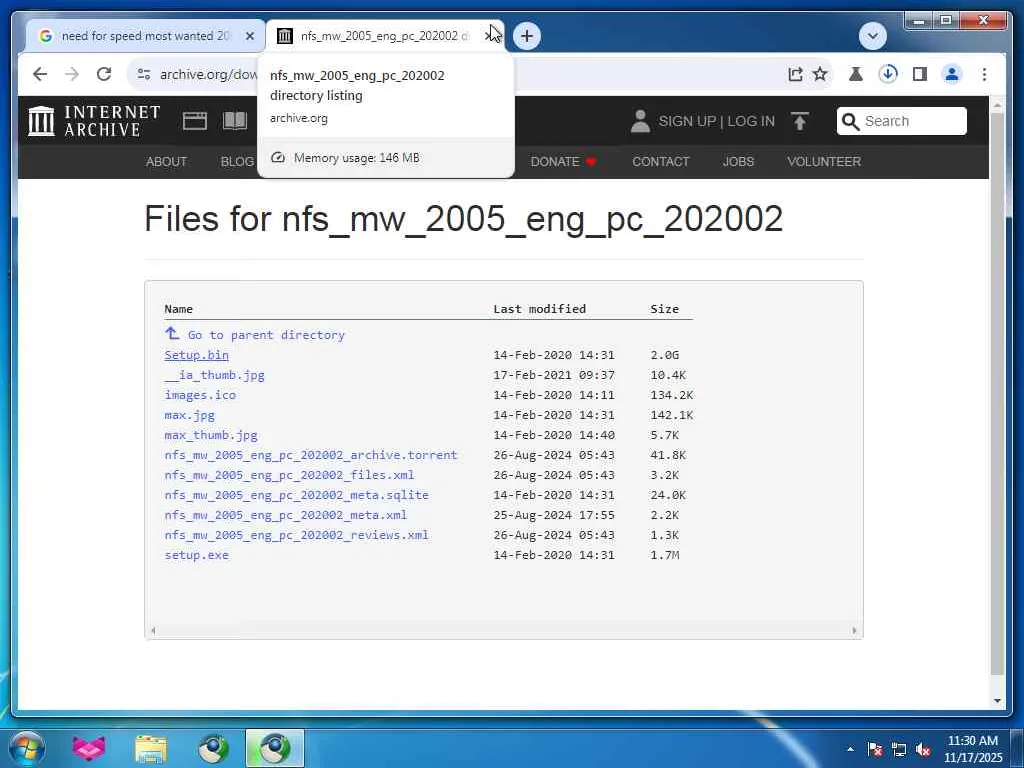The height and width of the screenshot is (768, 1024).
Task: Bookmark this page with the star icon
Action: (820, 74)
